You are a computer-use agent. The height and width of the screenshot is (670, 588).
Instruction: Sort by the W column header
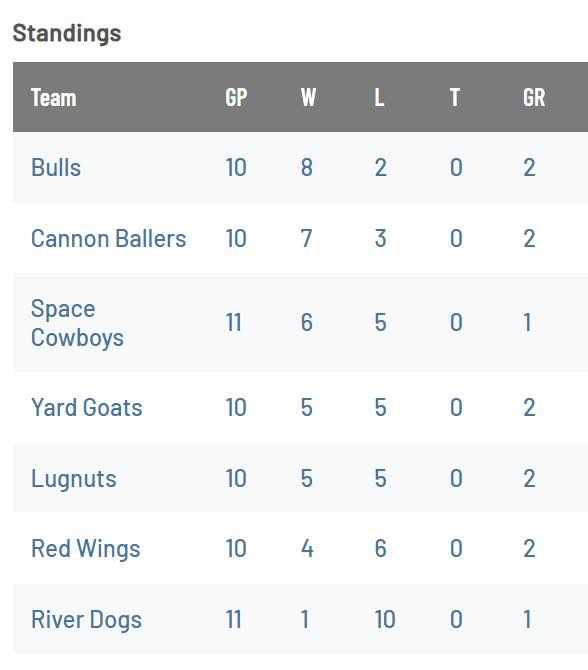(x=308, y=97)
